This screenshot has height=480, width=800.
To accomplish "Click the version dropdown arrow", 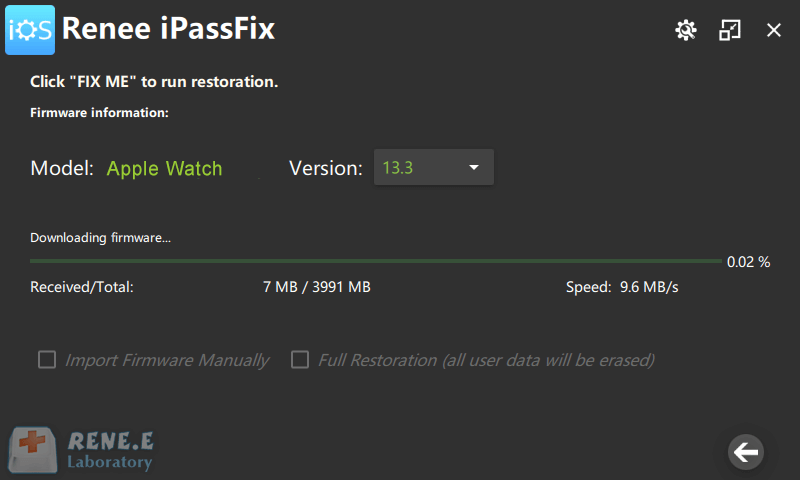I will click(474, 168).
